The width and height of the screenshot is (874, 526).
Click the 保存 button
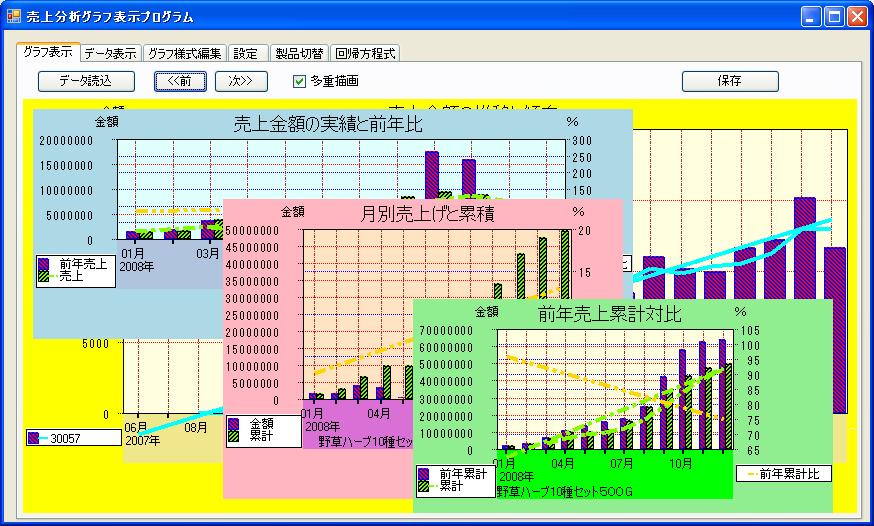coord(730,81)
